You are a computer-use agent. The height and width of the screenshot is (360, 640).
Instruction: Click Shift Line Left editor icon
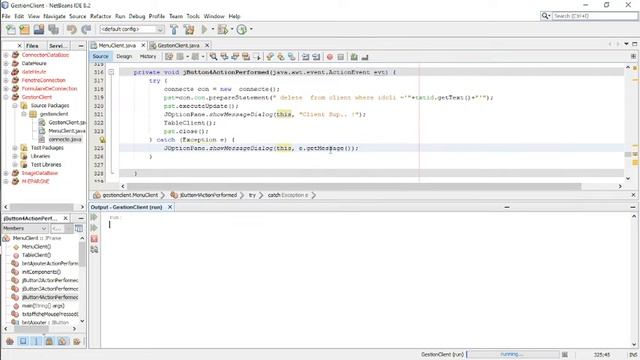click(x=305, y=57)
